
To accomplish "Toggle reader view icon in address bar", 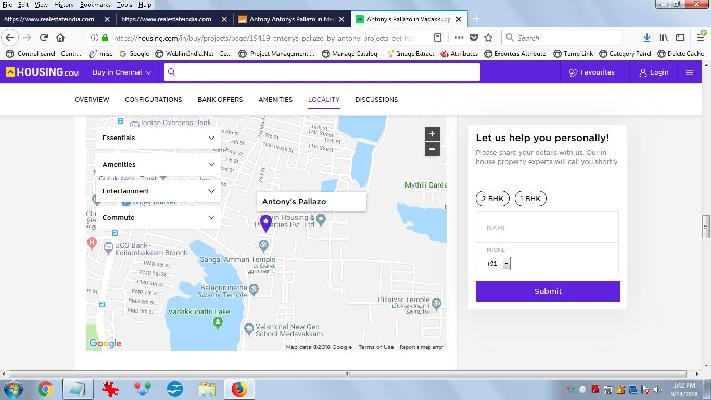I will [438, 38].
